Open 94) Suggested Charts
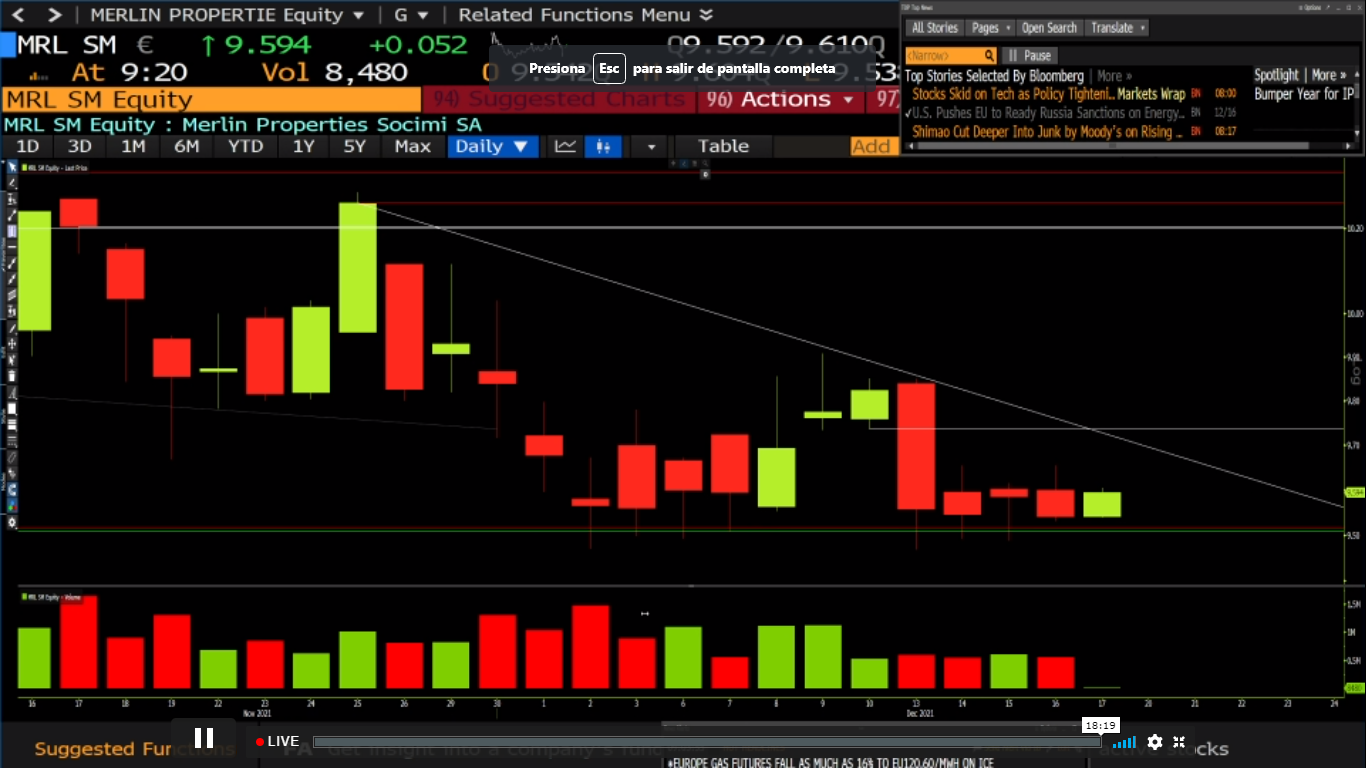Image resolution: width=1366 pixels, height=768 pixels. pyautogui.click(x=561, y=99)
